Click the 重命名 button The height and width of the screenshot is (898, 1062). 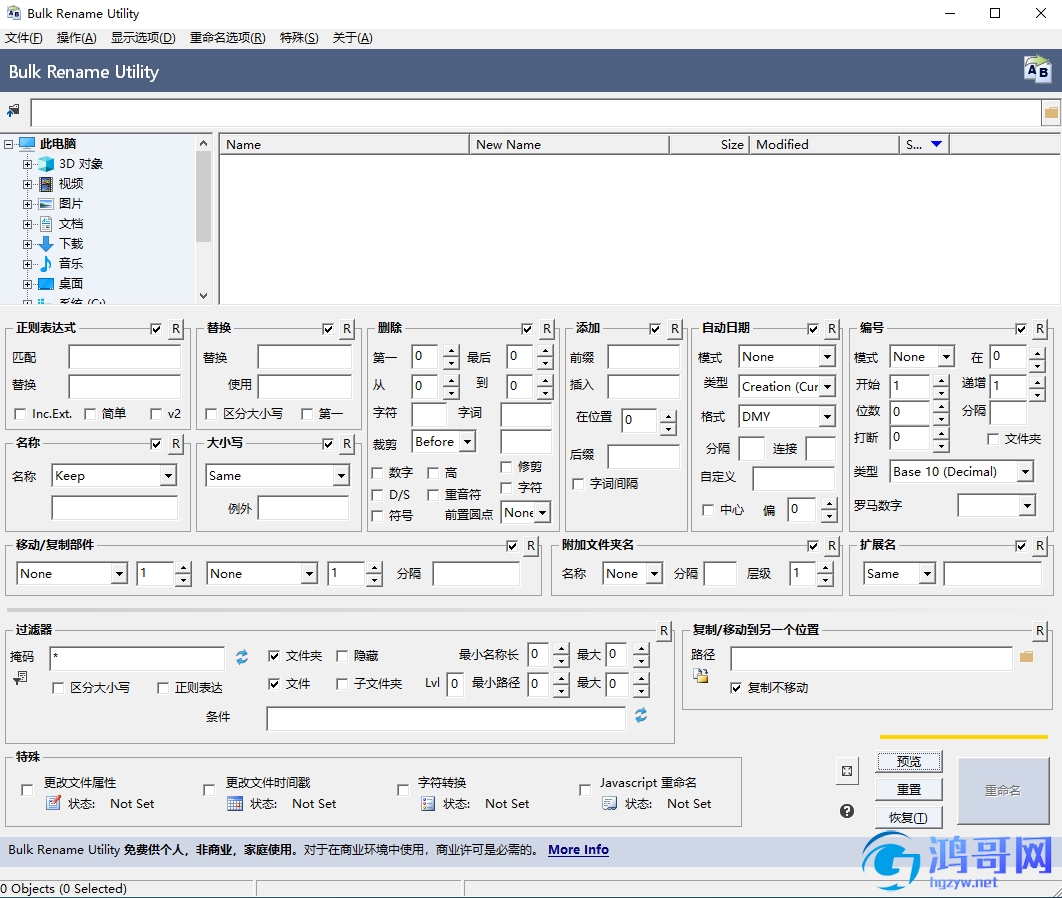(x=1002, y=790)
